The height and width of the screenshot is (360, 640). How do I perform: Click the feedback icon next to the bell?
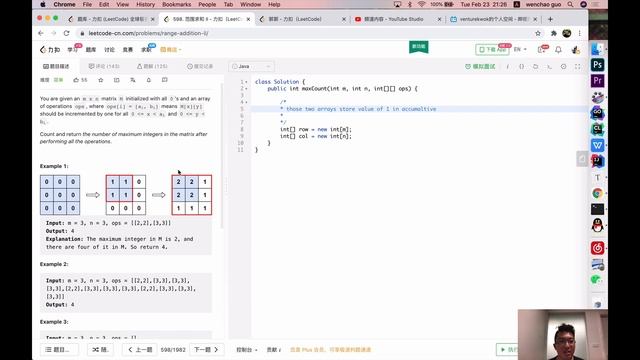pyautogui.click(x=164, y=80)
